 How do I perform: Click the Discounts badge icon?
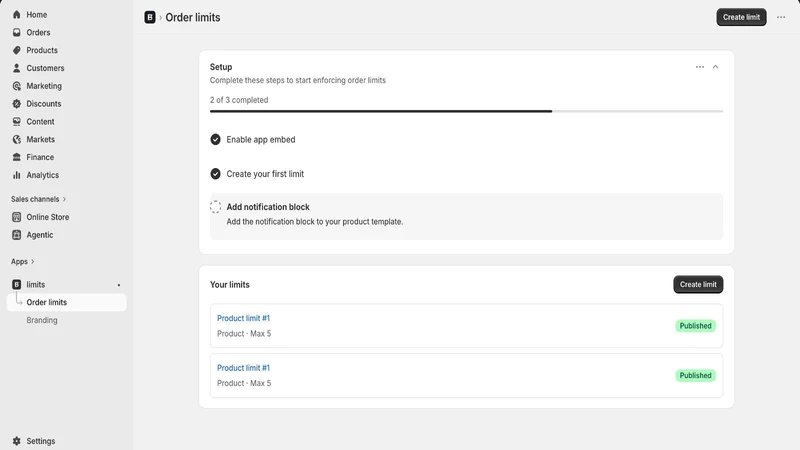click(16, 104)
